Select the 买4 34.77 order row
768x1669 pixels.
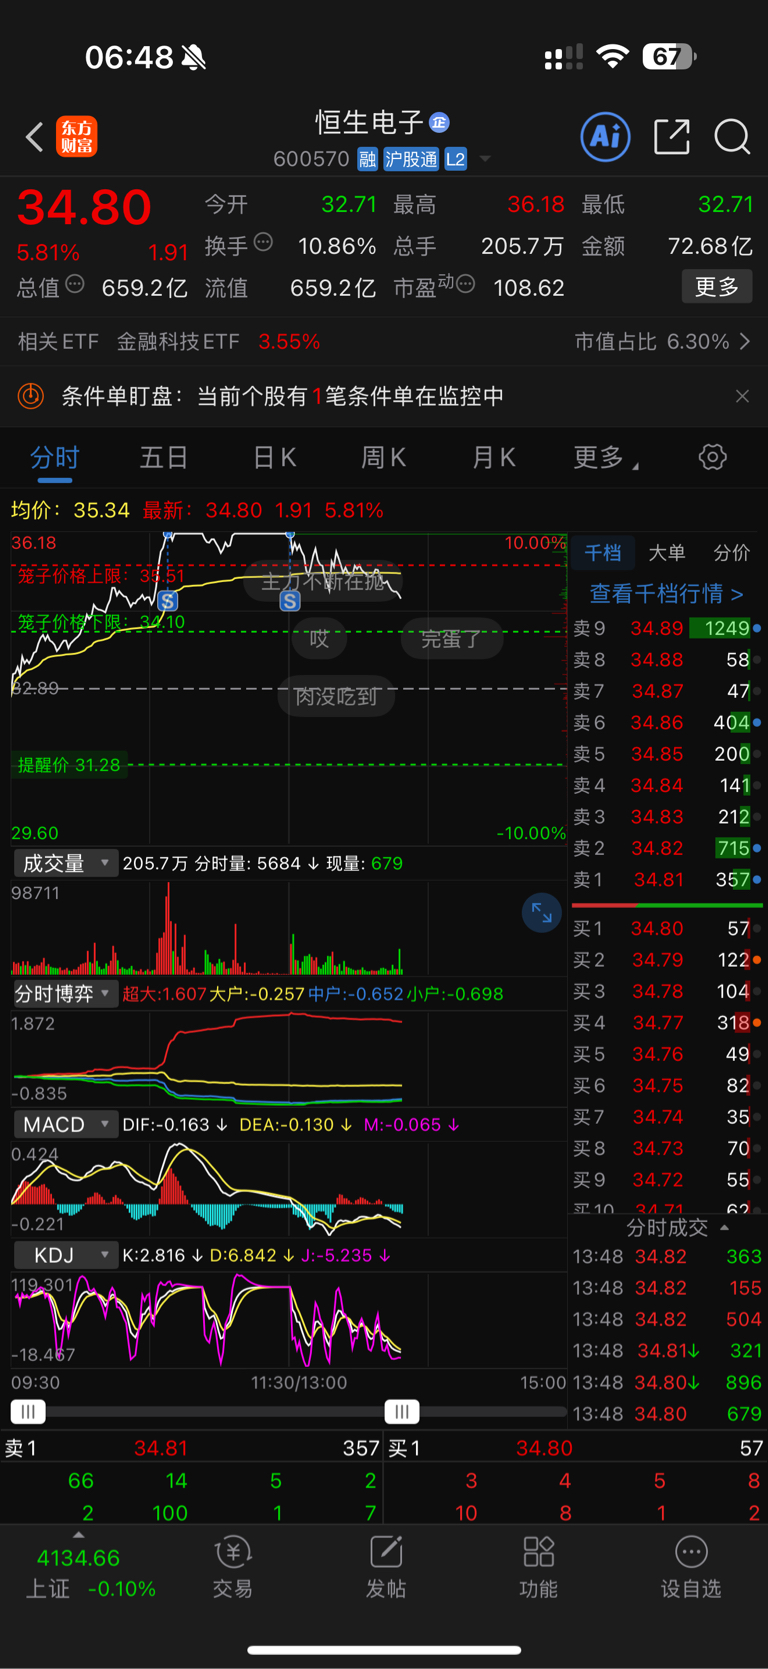(667, 1023)
